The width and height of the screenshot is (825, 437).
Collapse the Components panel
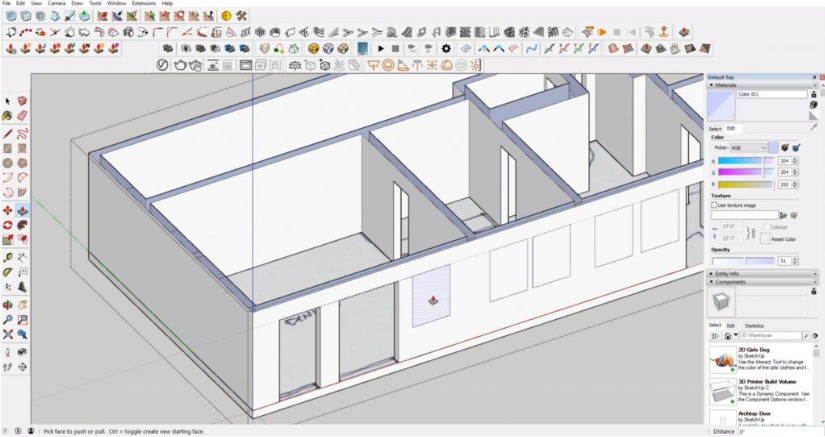tap(711, 282)
